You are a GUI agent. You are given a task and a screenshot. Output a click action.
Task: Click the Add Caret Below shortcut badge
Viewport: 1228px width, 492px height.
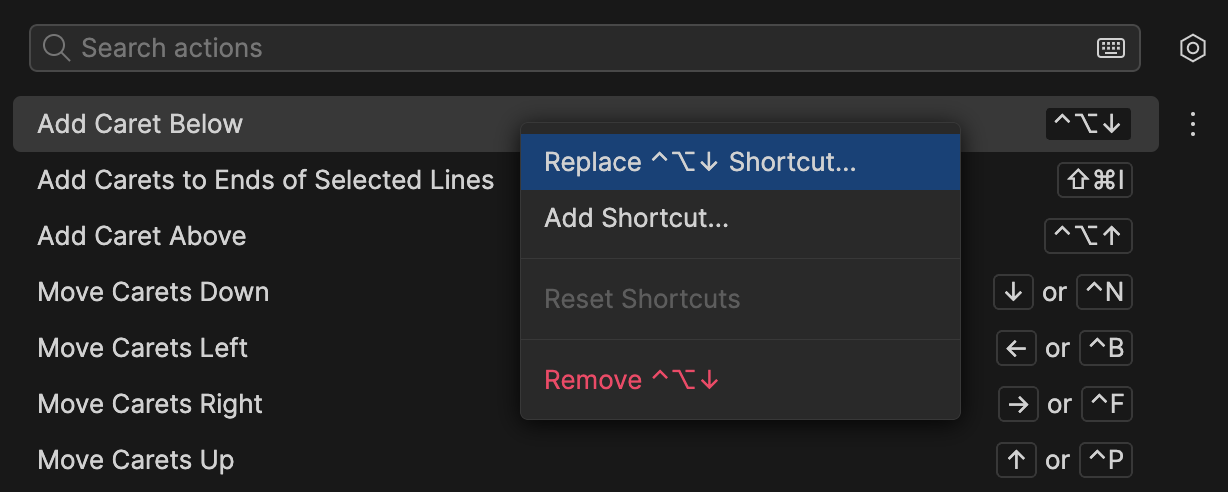[x=1088, y=124]
